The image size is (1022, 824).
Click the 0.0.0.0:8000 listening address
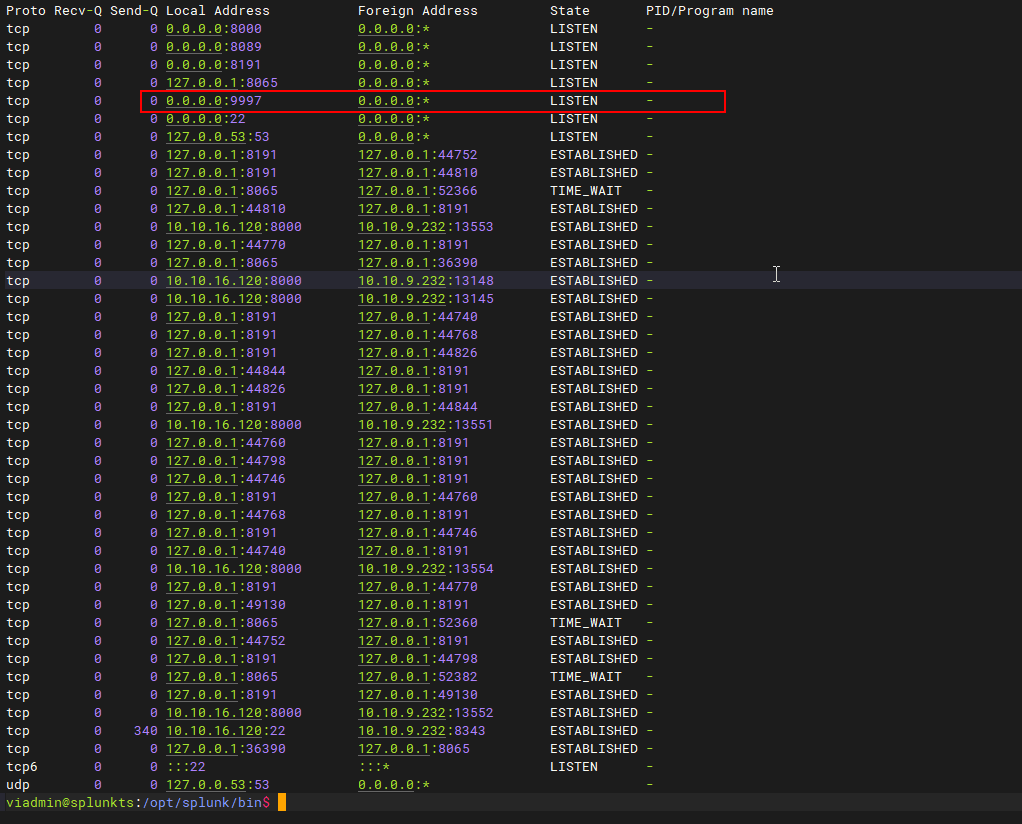click(x=214, y=29)
